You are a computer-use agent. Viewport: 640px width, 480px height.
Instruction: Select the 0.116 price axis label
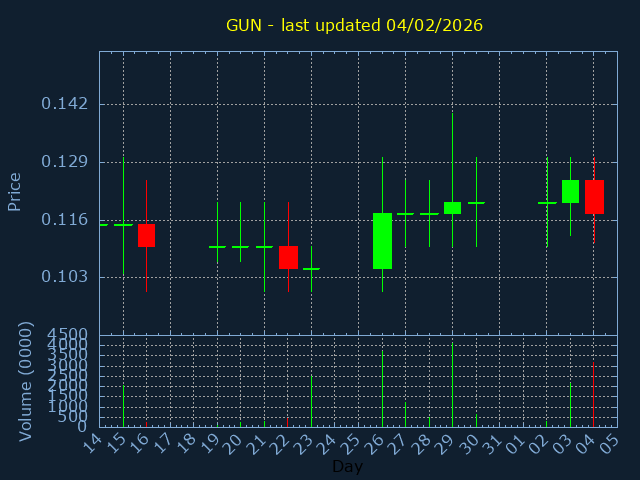click(64, 220)
